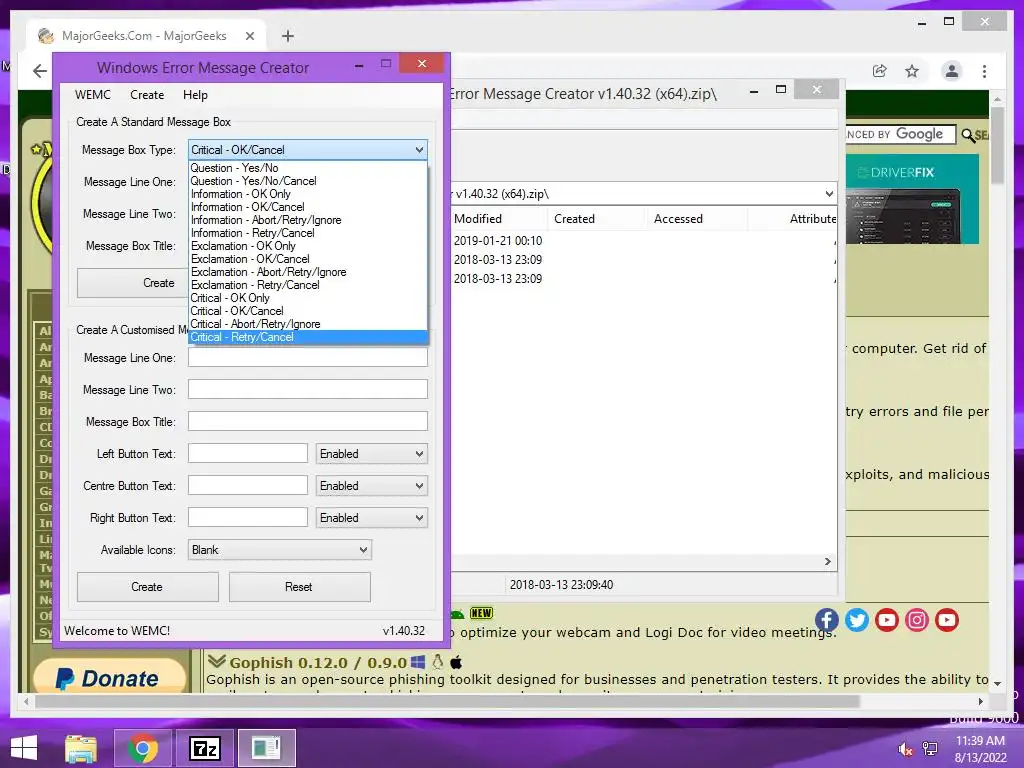Choose Critical - OK Only option
This screenshot has height=768, width=1024.
[x=308, y=298]
